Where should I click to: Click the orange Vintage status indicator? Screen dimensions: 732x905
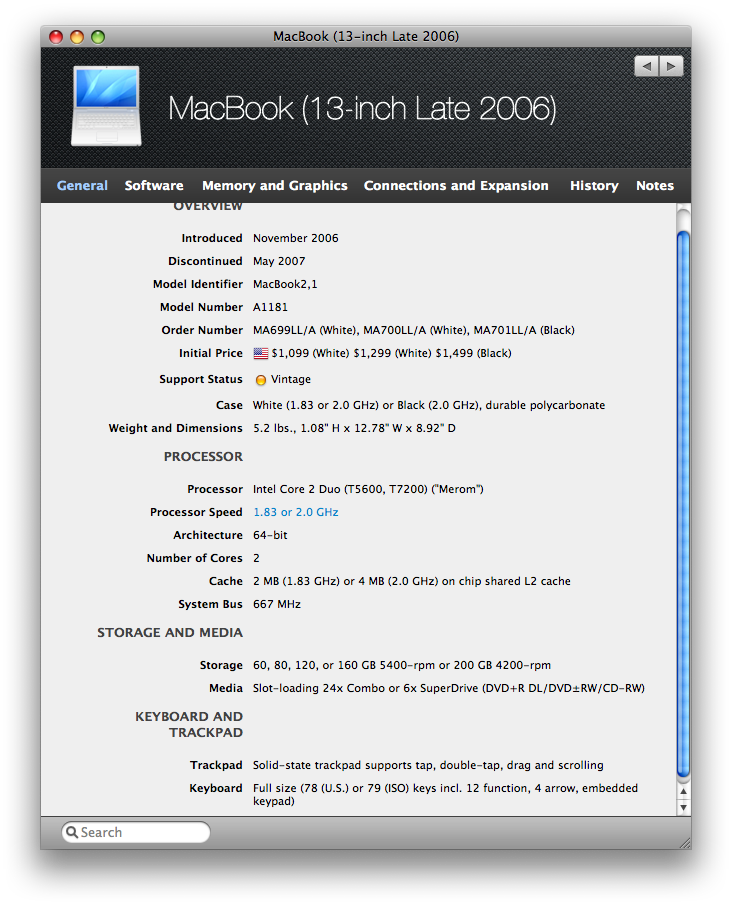(261, 380)
